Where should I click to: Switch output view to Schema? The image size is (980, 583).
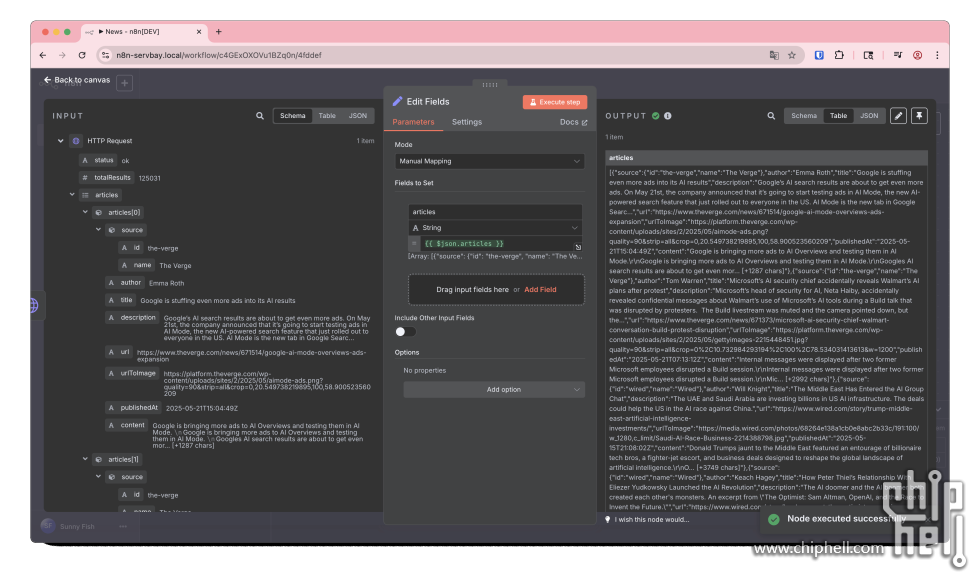[x=804, y=116]
